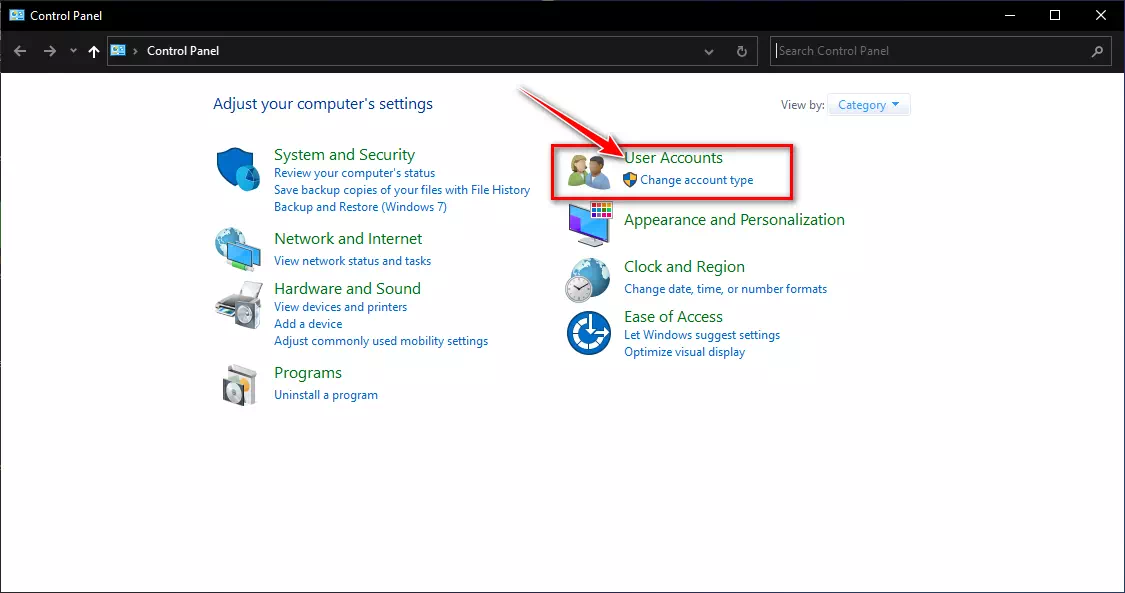This screenshot has width=1125, height=593.
Task: Click the address bar Control Panel icon
Action: pos(118,50)
